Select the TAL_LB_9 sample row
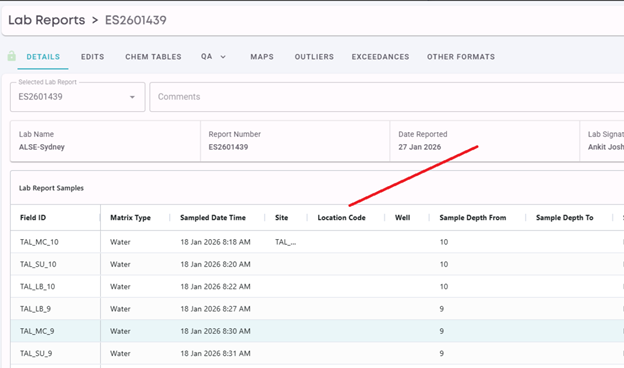Screen dimensions: 624x368 point(317,309)
